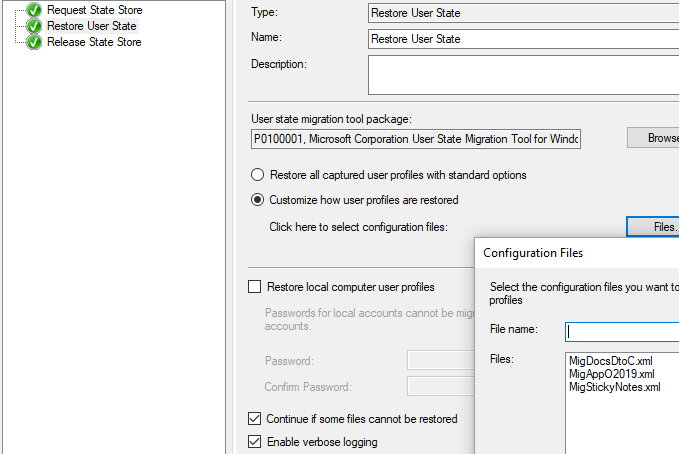The width and height of the screenshot is (679, 454).
Task: Click the Configuration Files dialog title bar
Action: coord(576,253)
